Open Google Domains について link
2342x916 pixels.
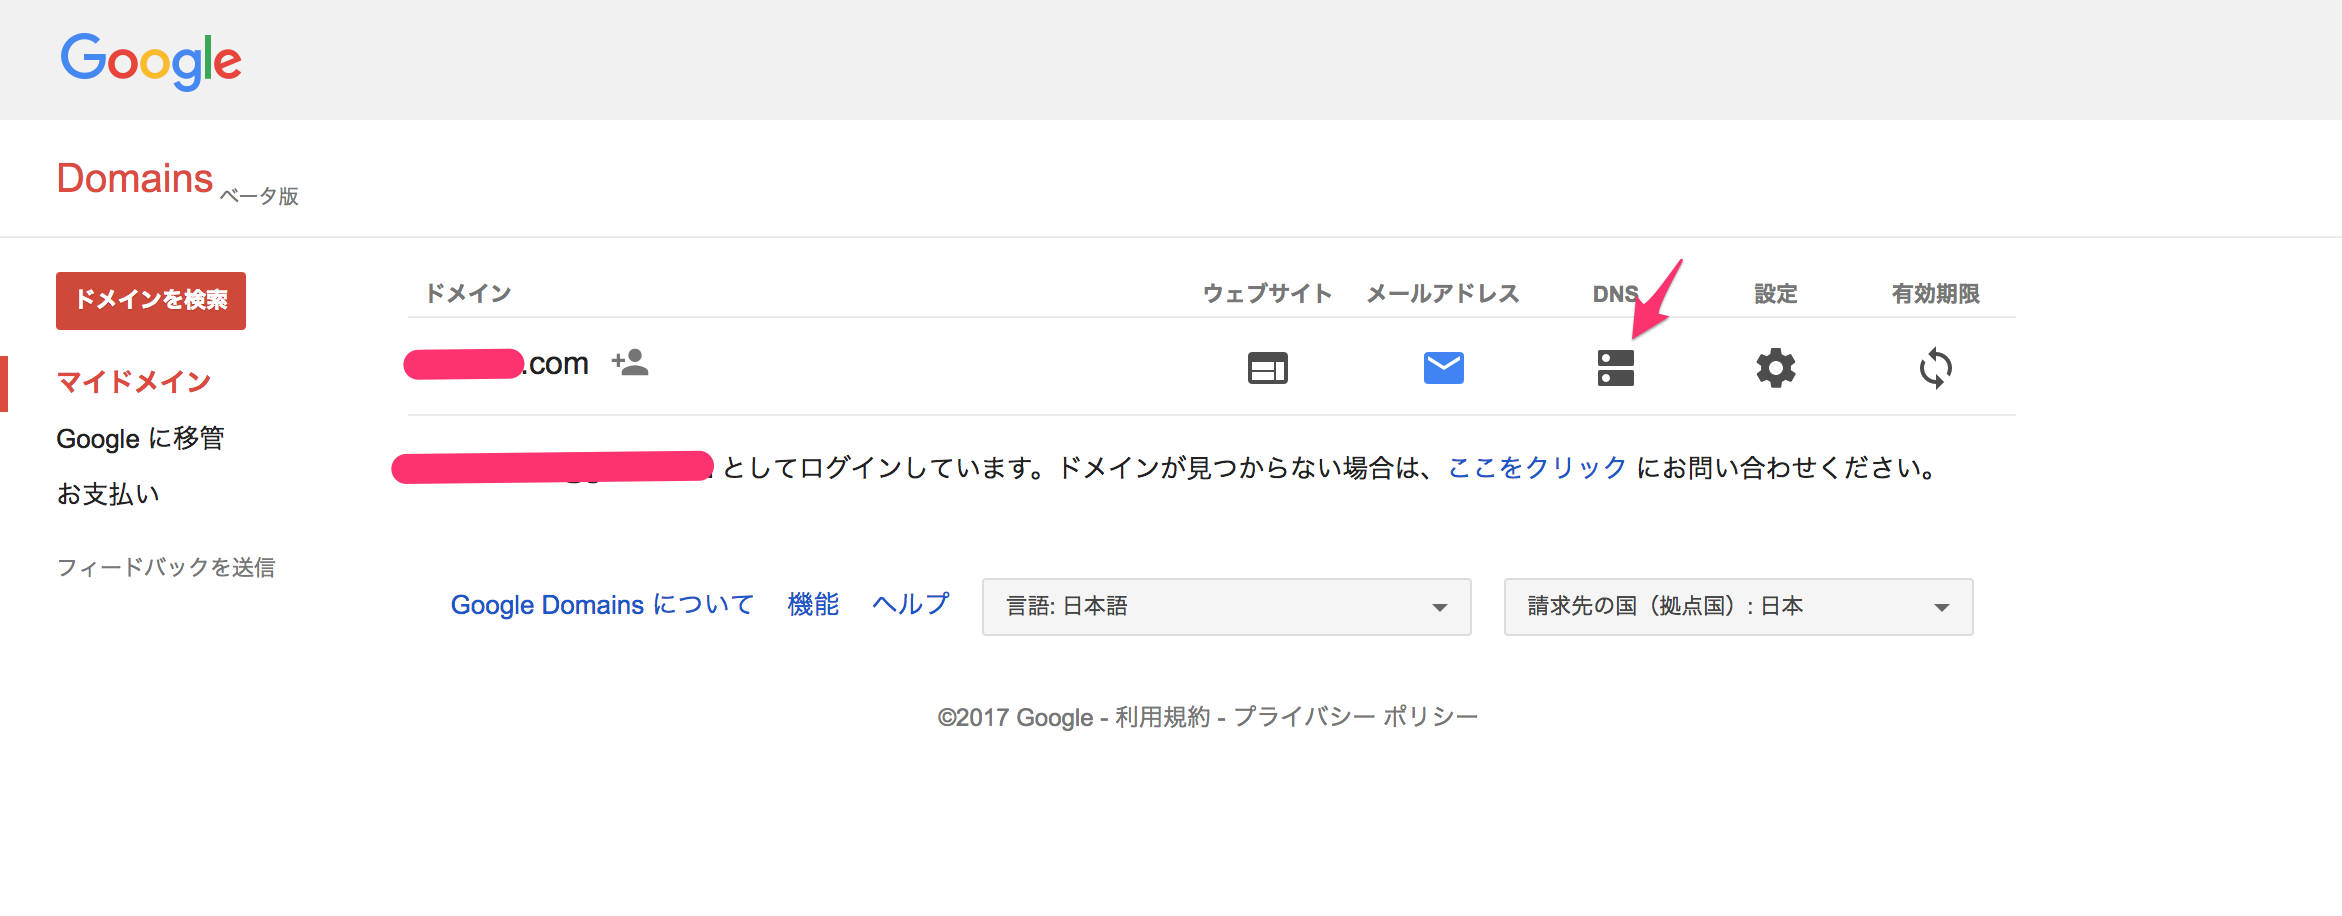602,605
